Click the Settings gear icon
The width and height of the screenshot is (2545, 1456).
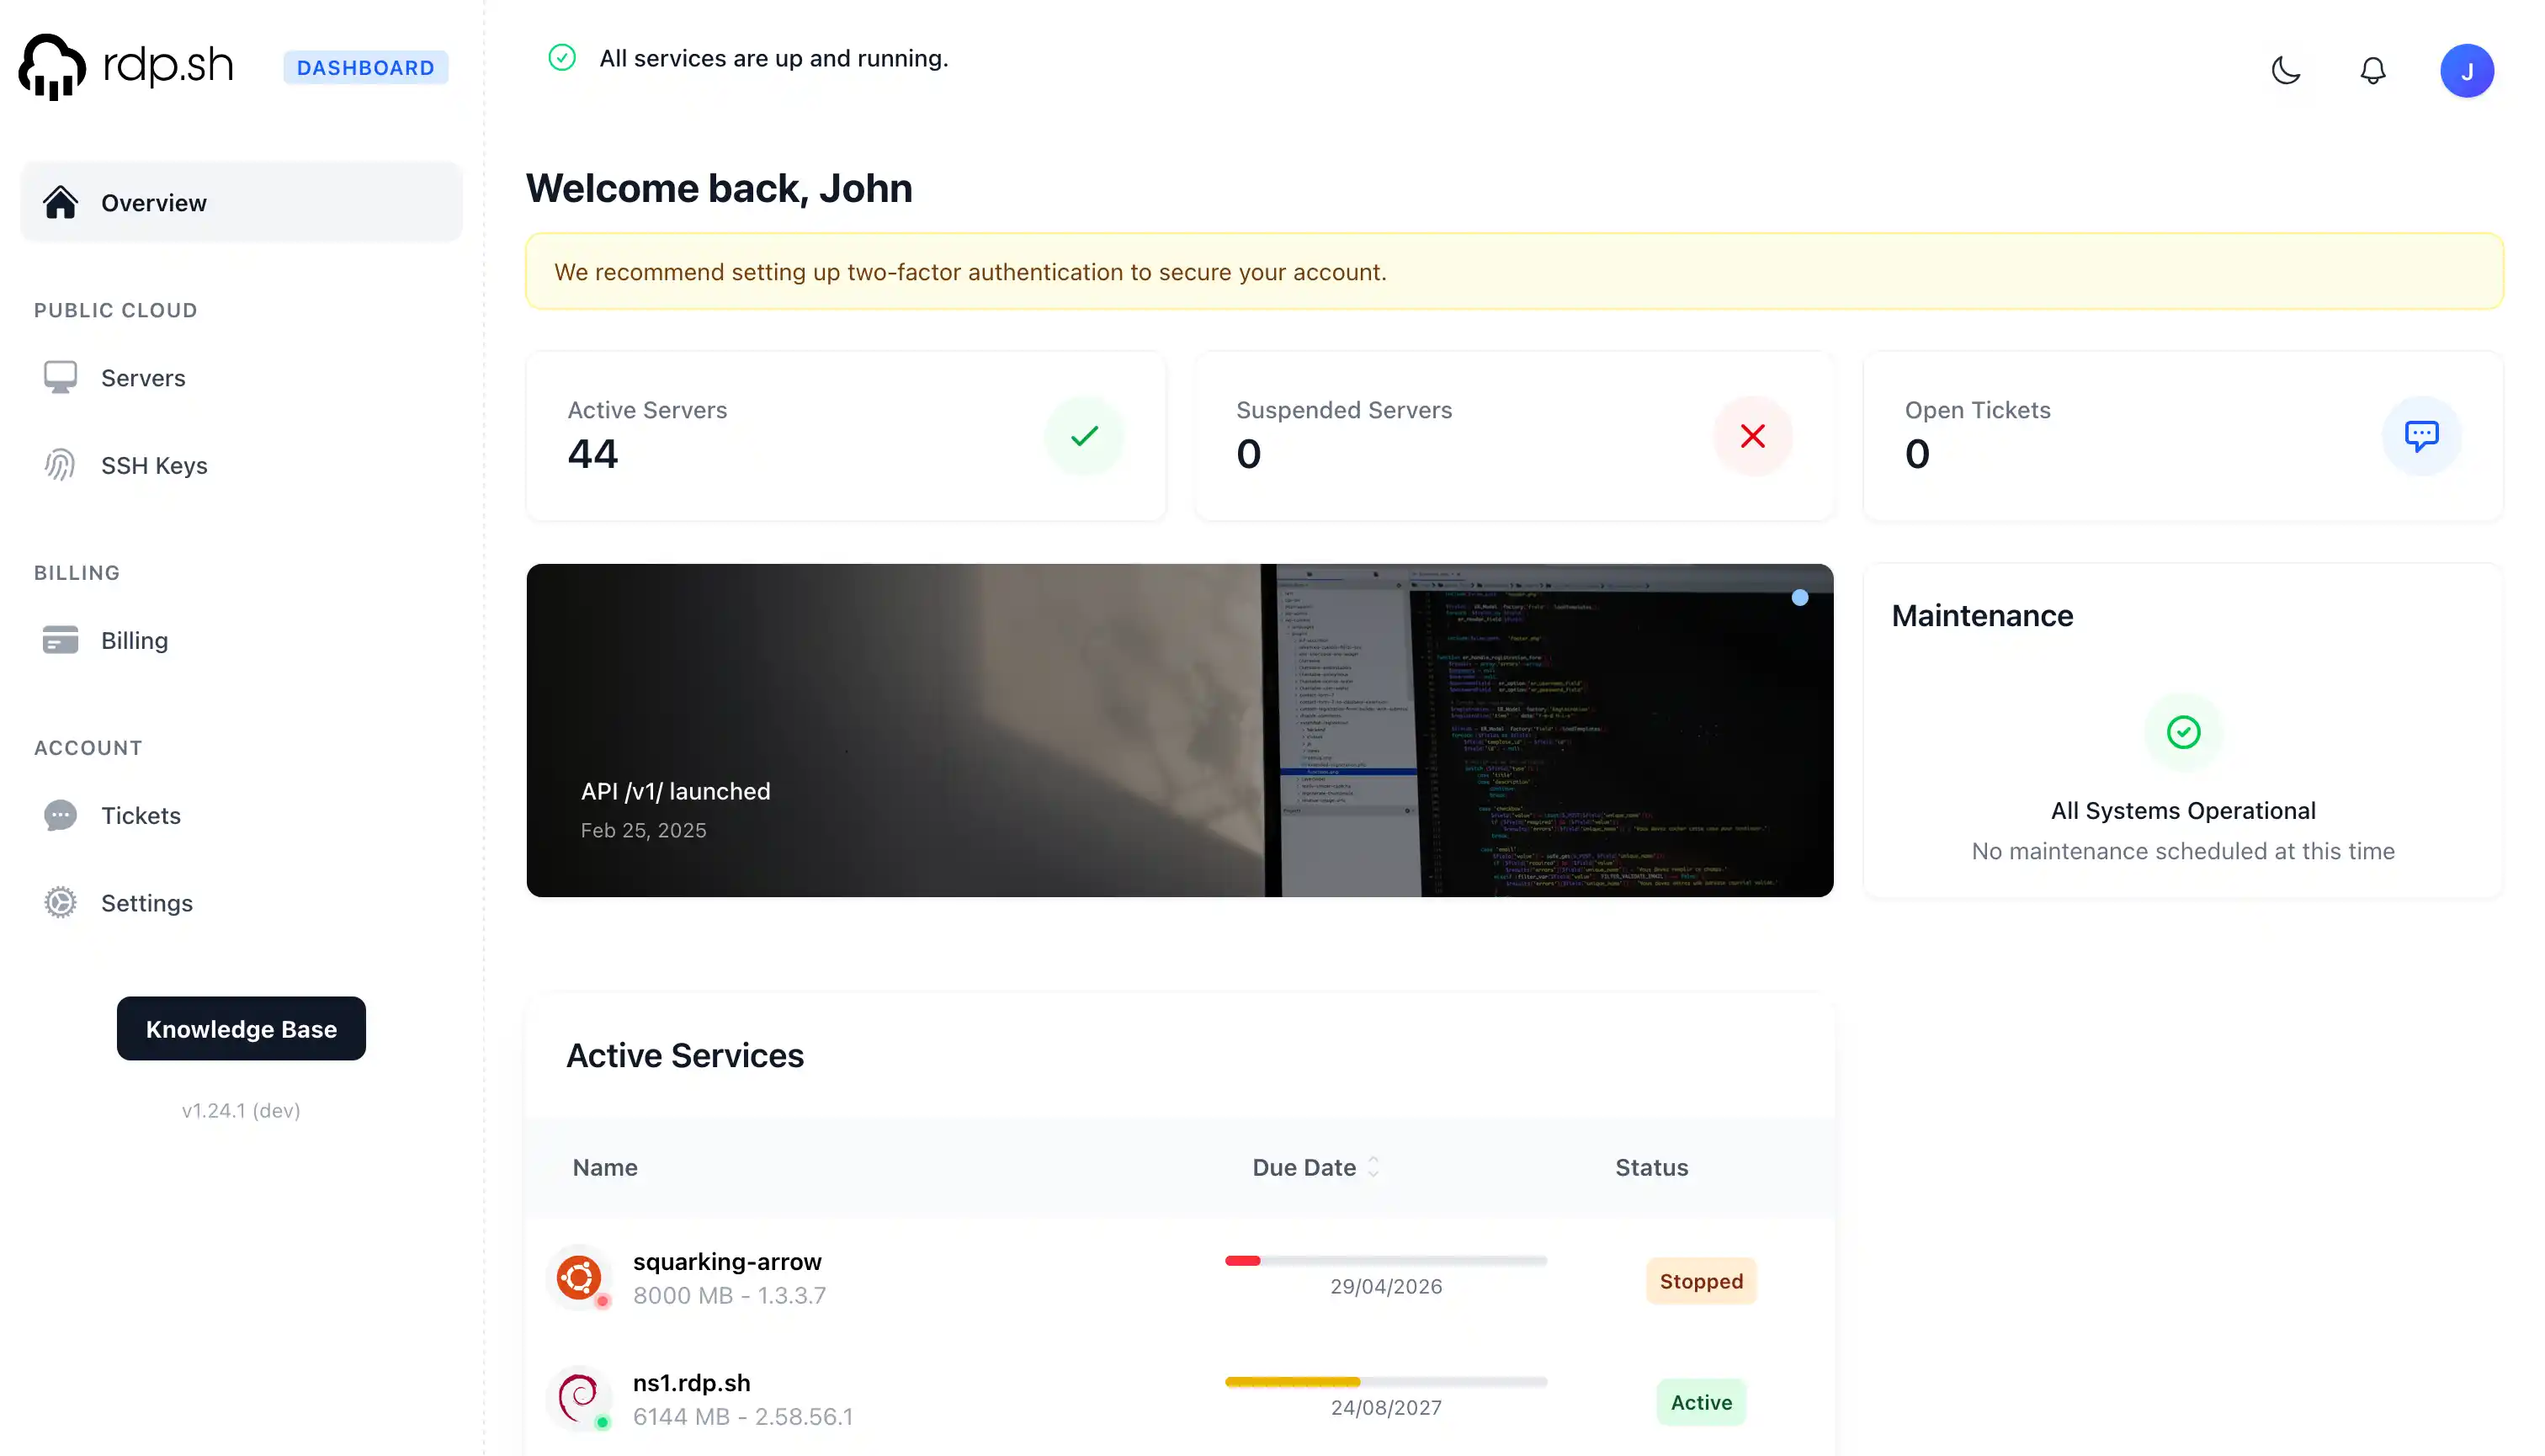60,903
